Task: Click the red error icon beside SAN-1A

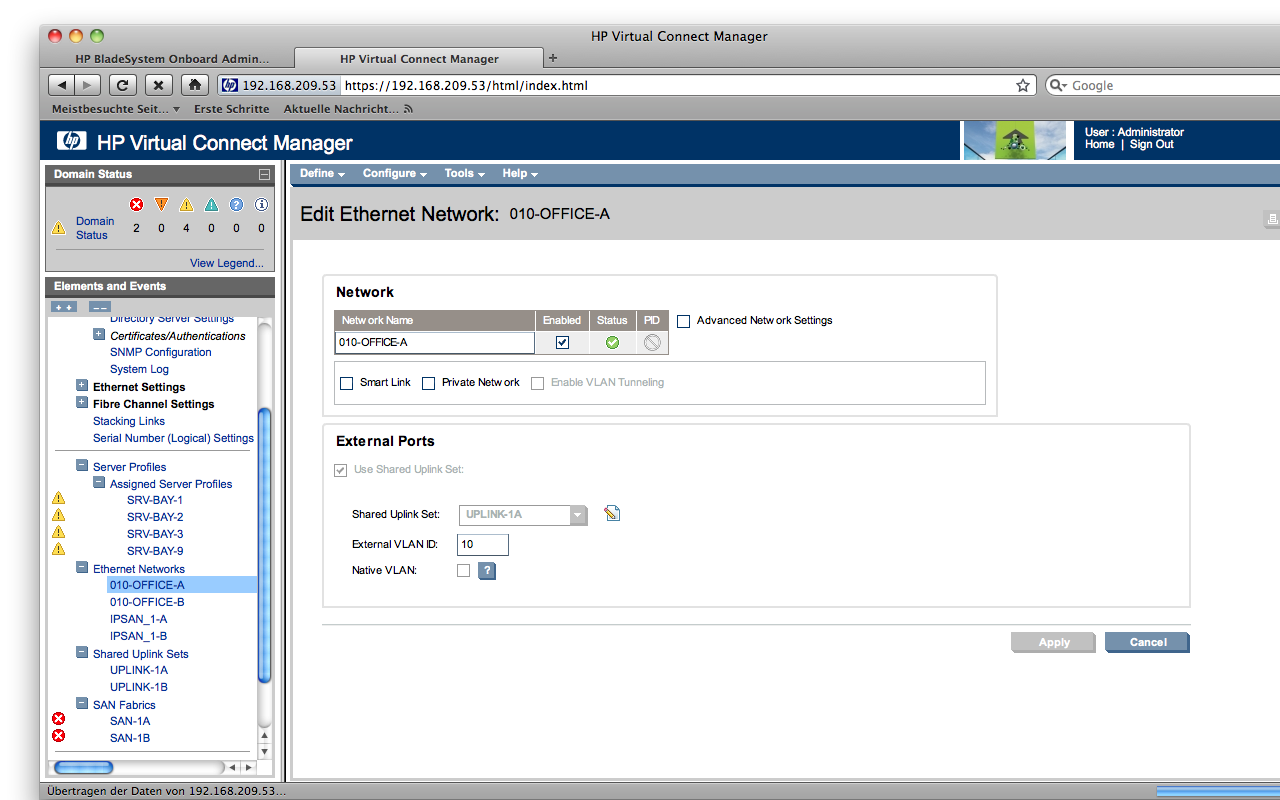Action: (58, 719)
